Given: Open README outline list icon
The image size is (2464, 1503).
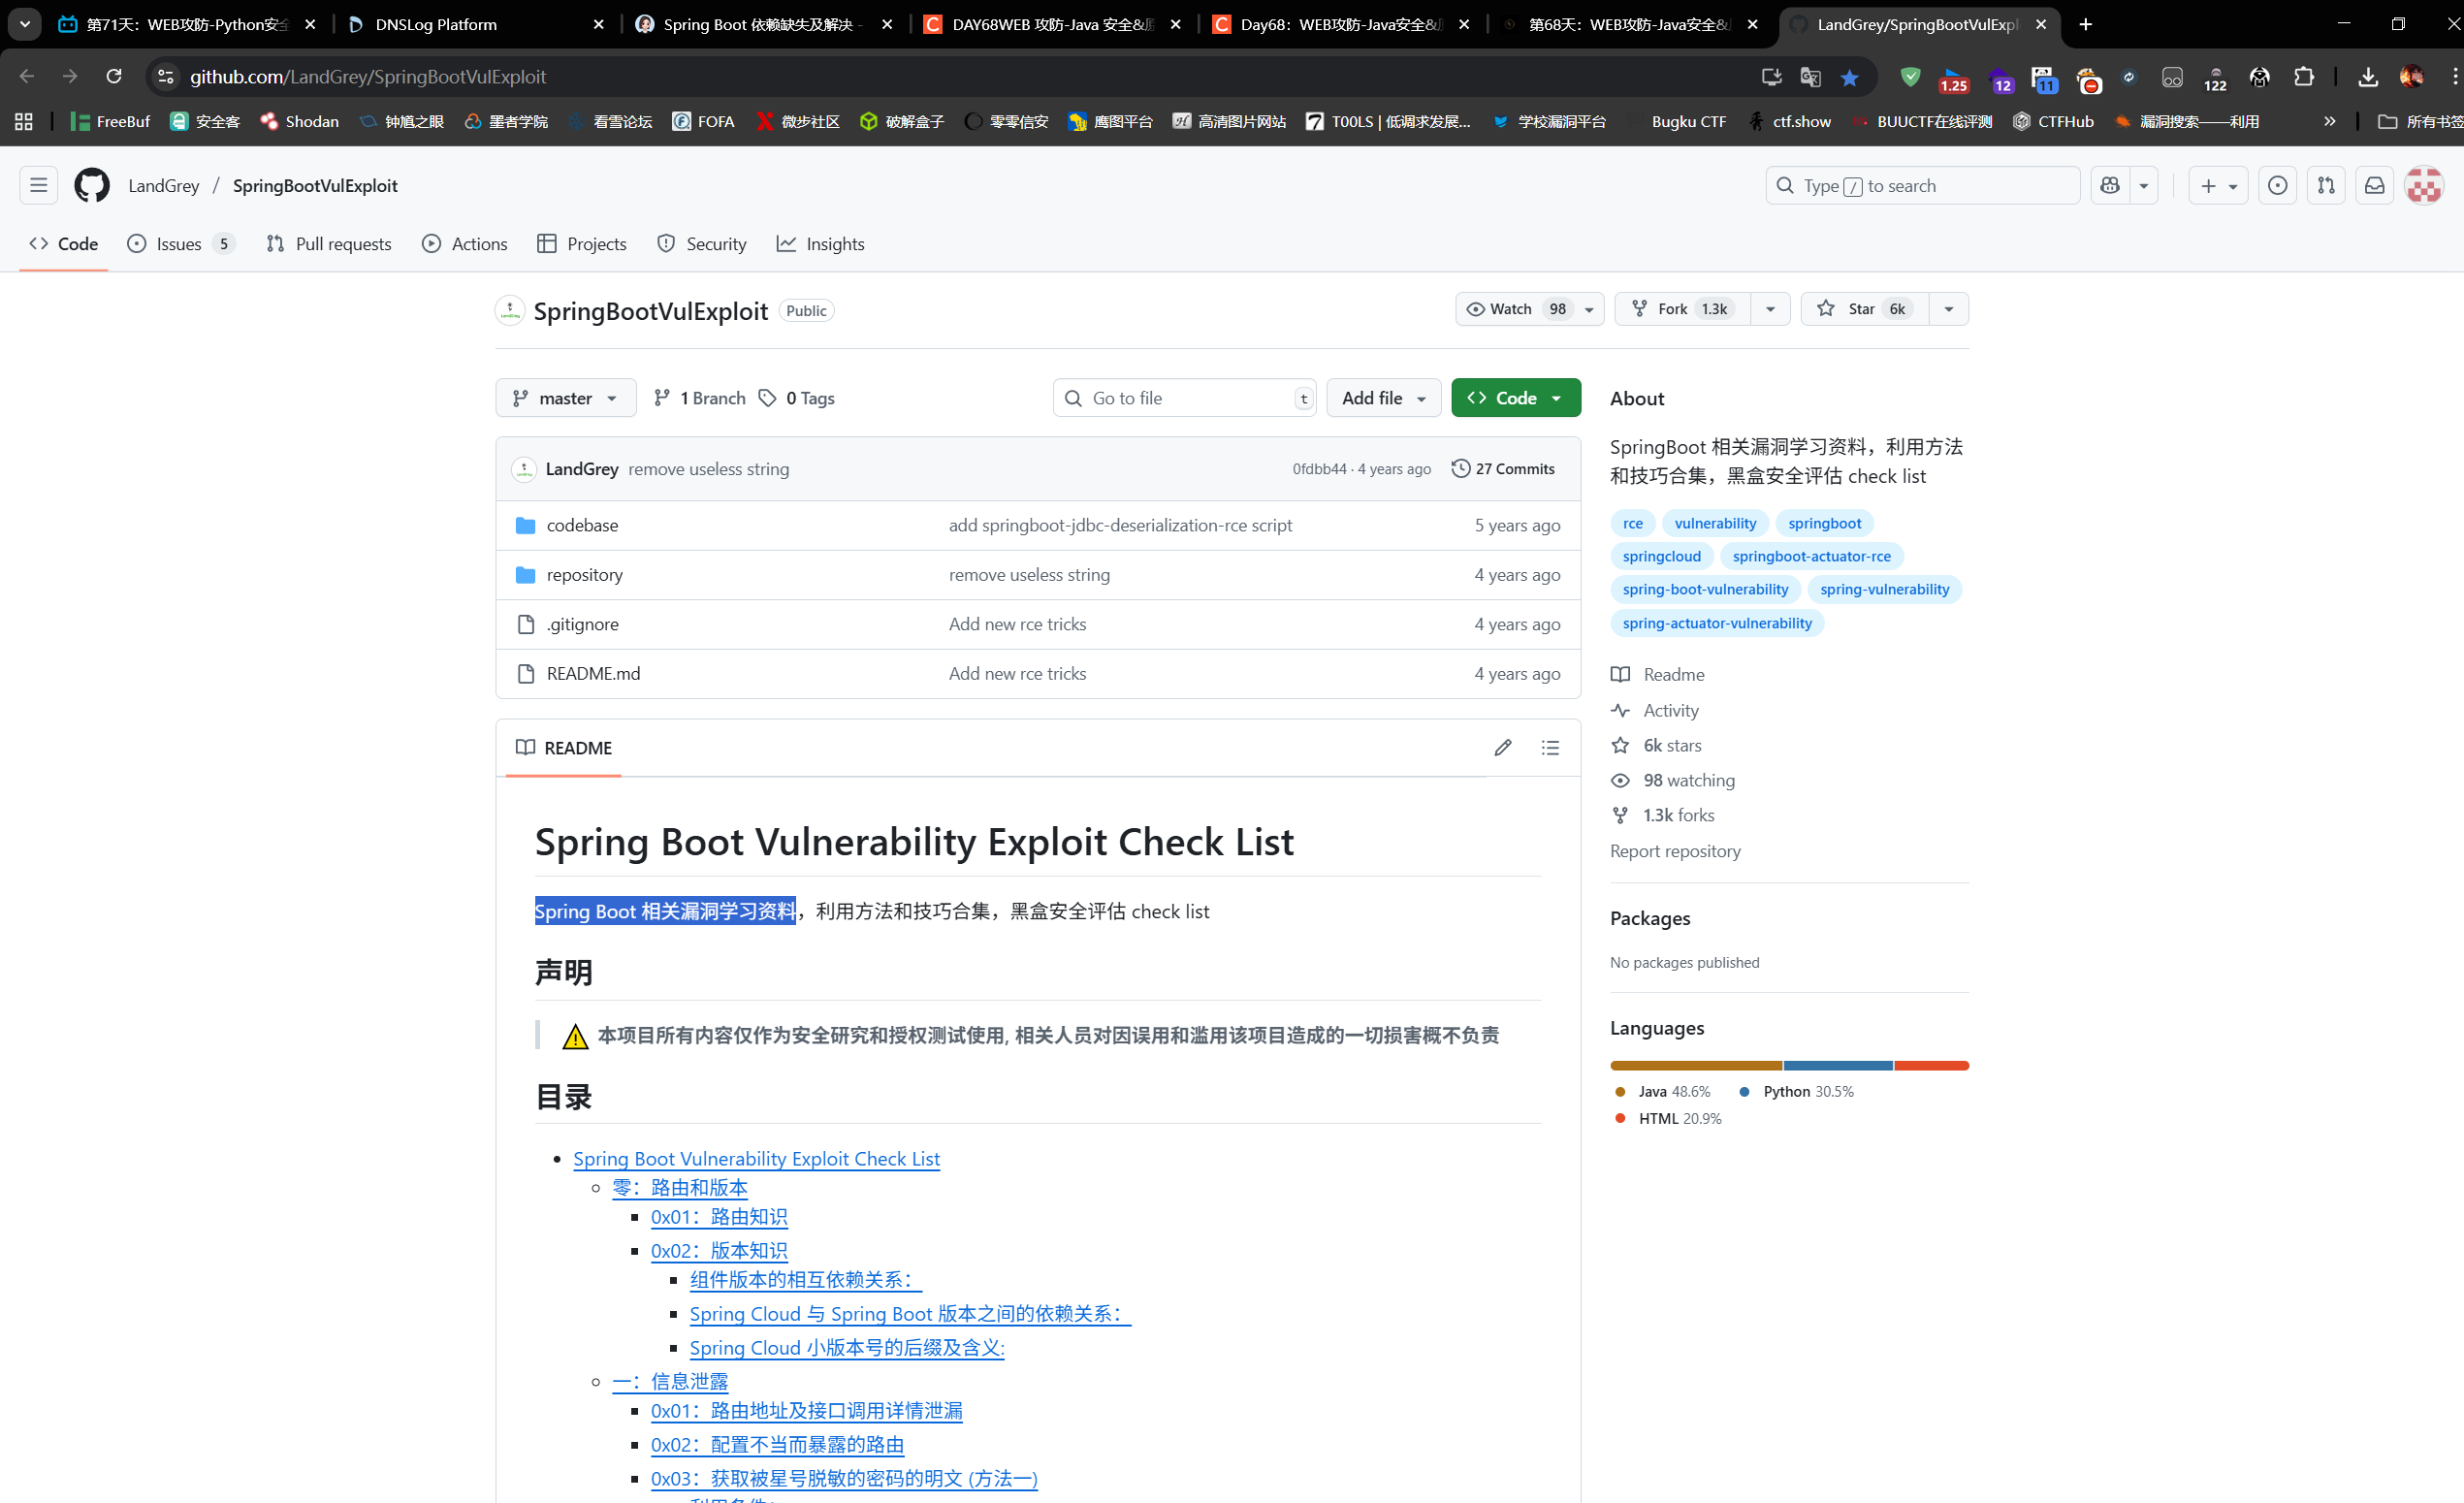Looking at the screenshot, I should point(1550,747).
